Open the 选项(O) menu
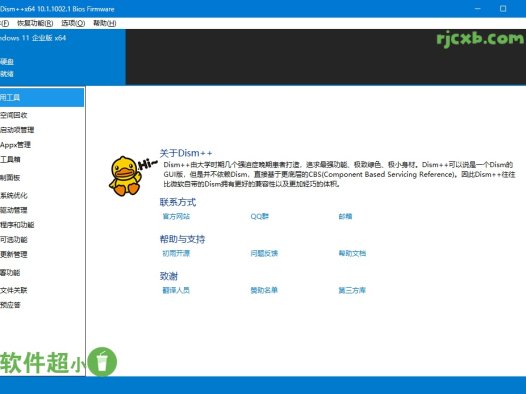 point(73,23)
